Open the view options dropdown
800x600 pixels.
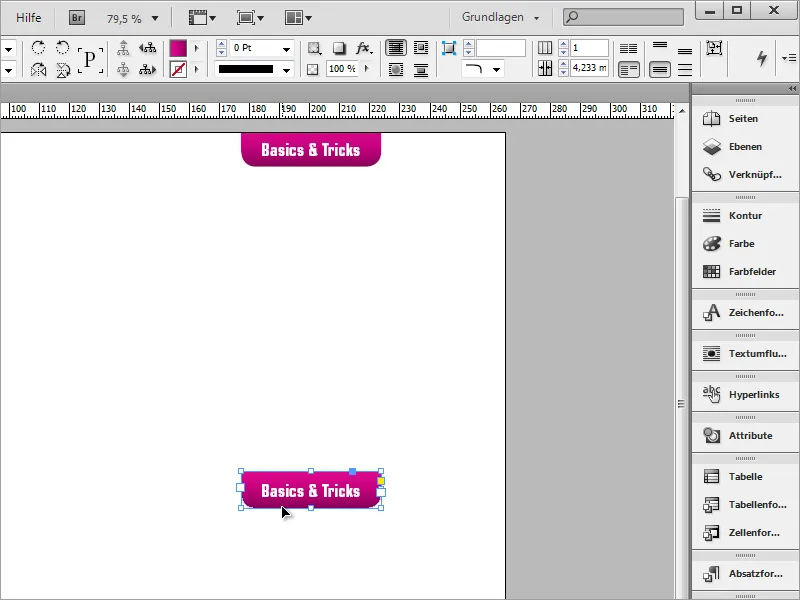click(202, 18)
